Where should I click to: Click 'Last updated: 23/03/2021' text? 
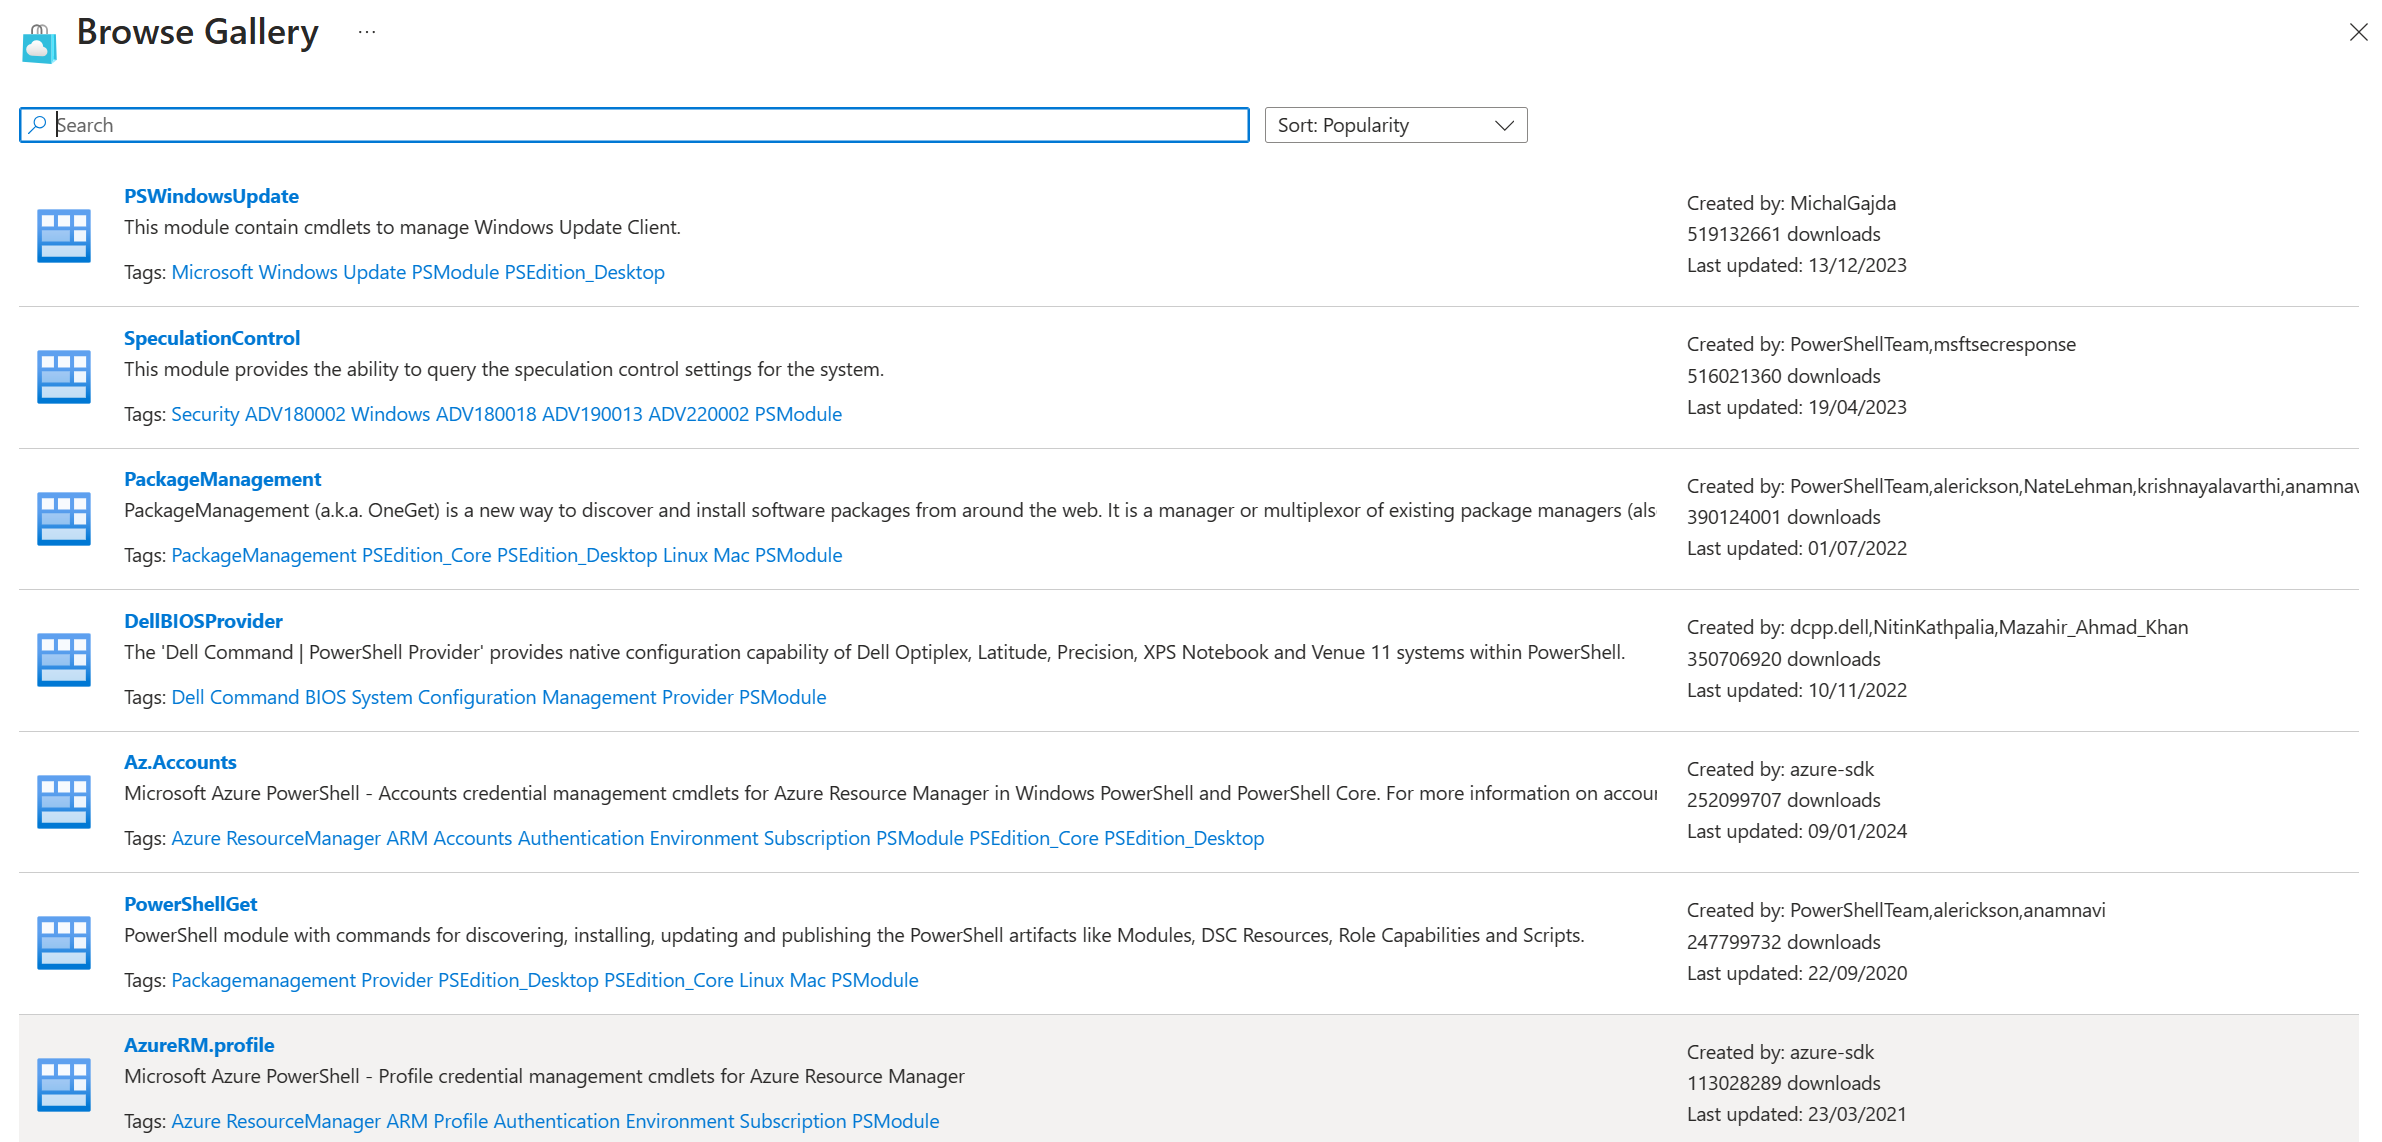click(x=1797, y=1114)
